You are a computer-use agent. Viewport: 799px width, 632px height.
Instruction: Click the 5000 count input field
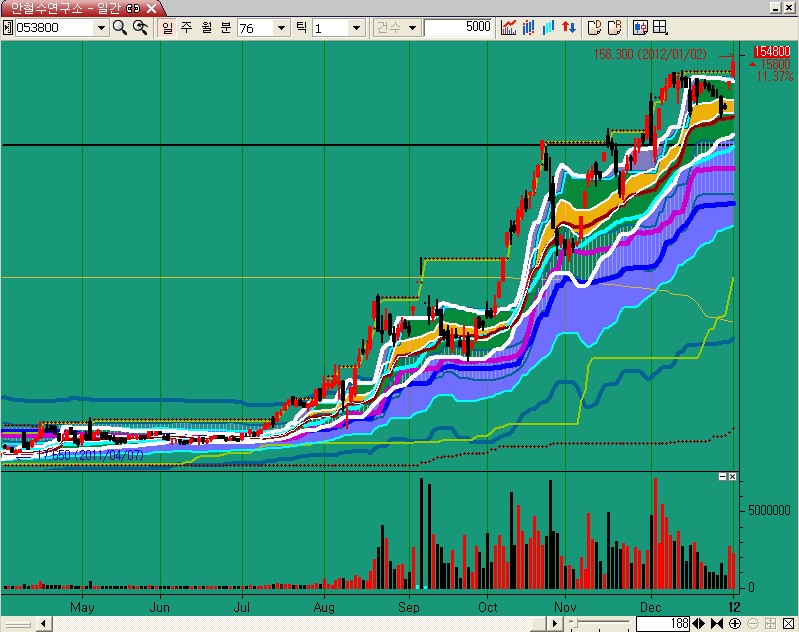[x=458, y=27]
